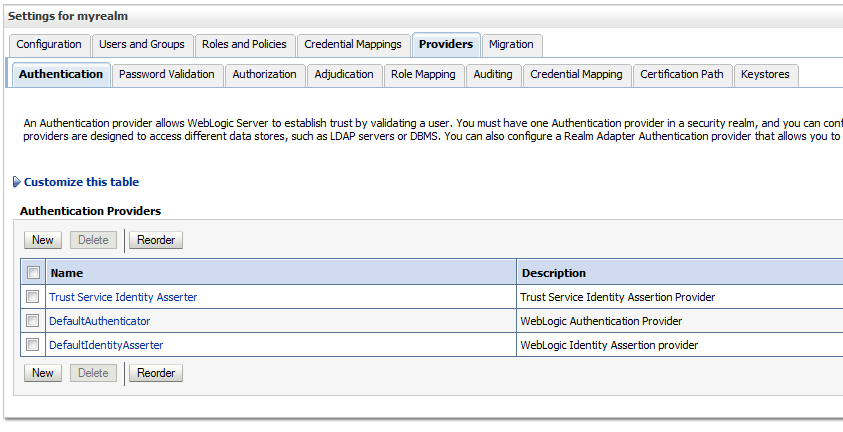The width and height of the screenshot is (843, 432).
Task: Click the bottom Reorder button below table
Action: tap(156, 373)
